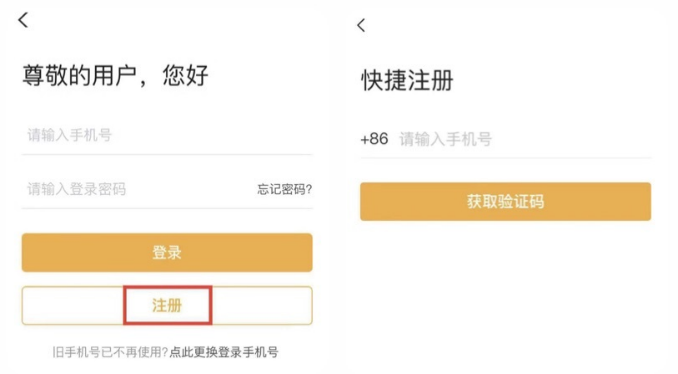Go back using the login screen's back arrow

tap(23, 20)
